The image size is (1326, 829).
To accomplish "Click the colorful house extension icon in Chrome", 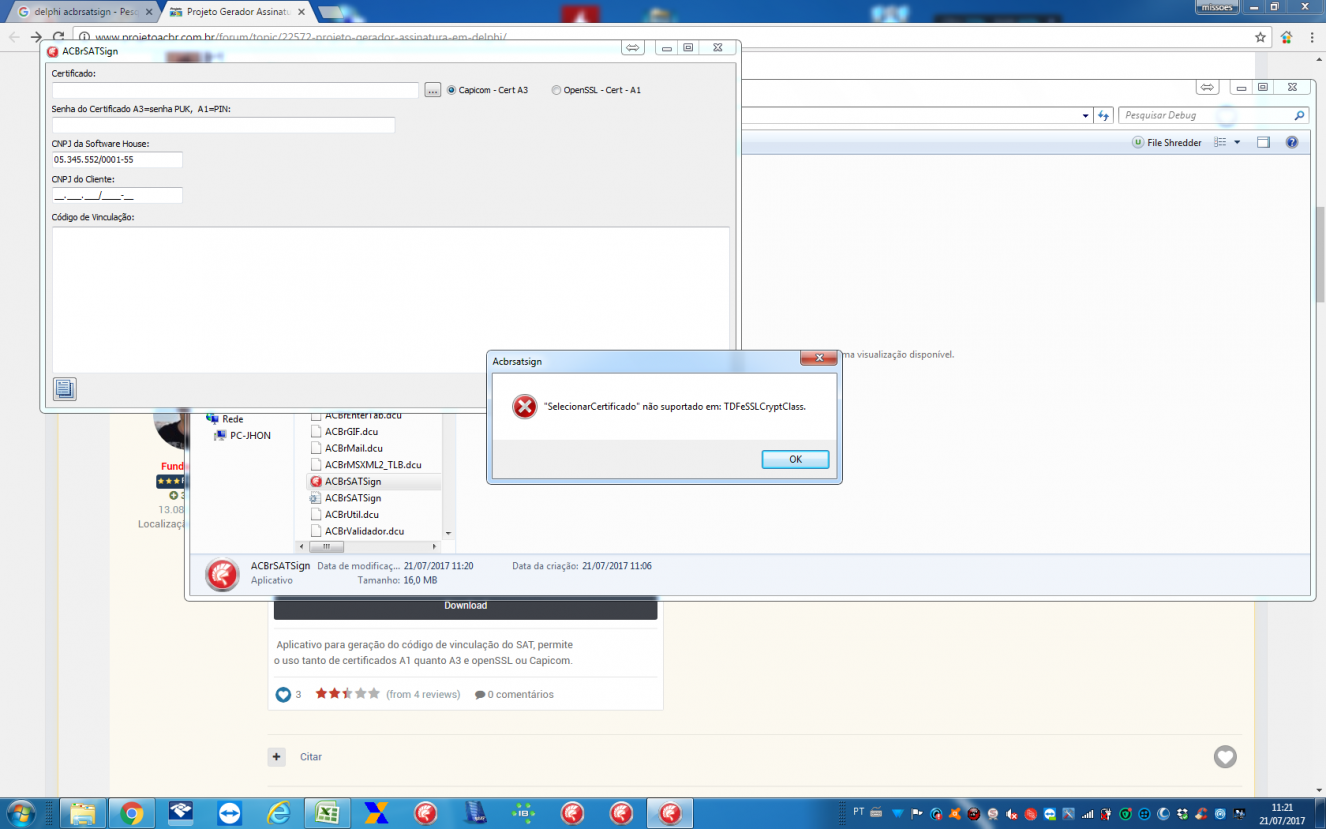I will pos(1287,37).
